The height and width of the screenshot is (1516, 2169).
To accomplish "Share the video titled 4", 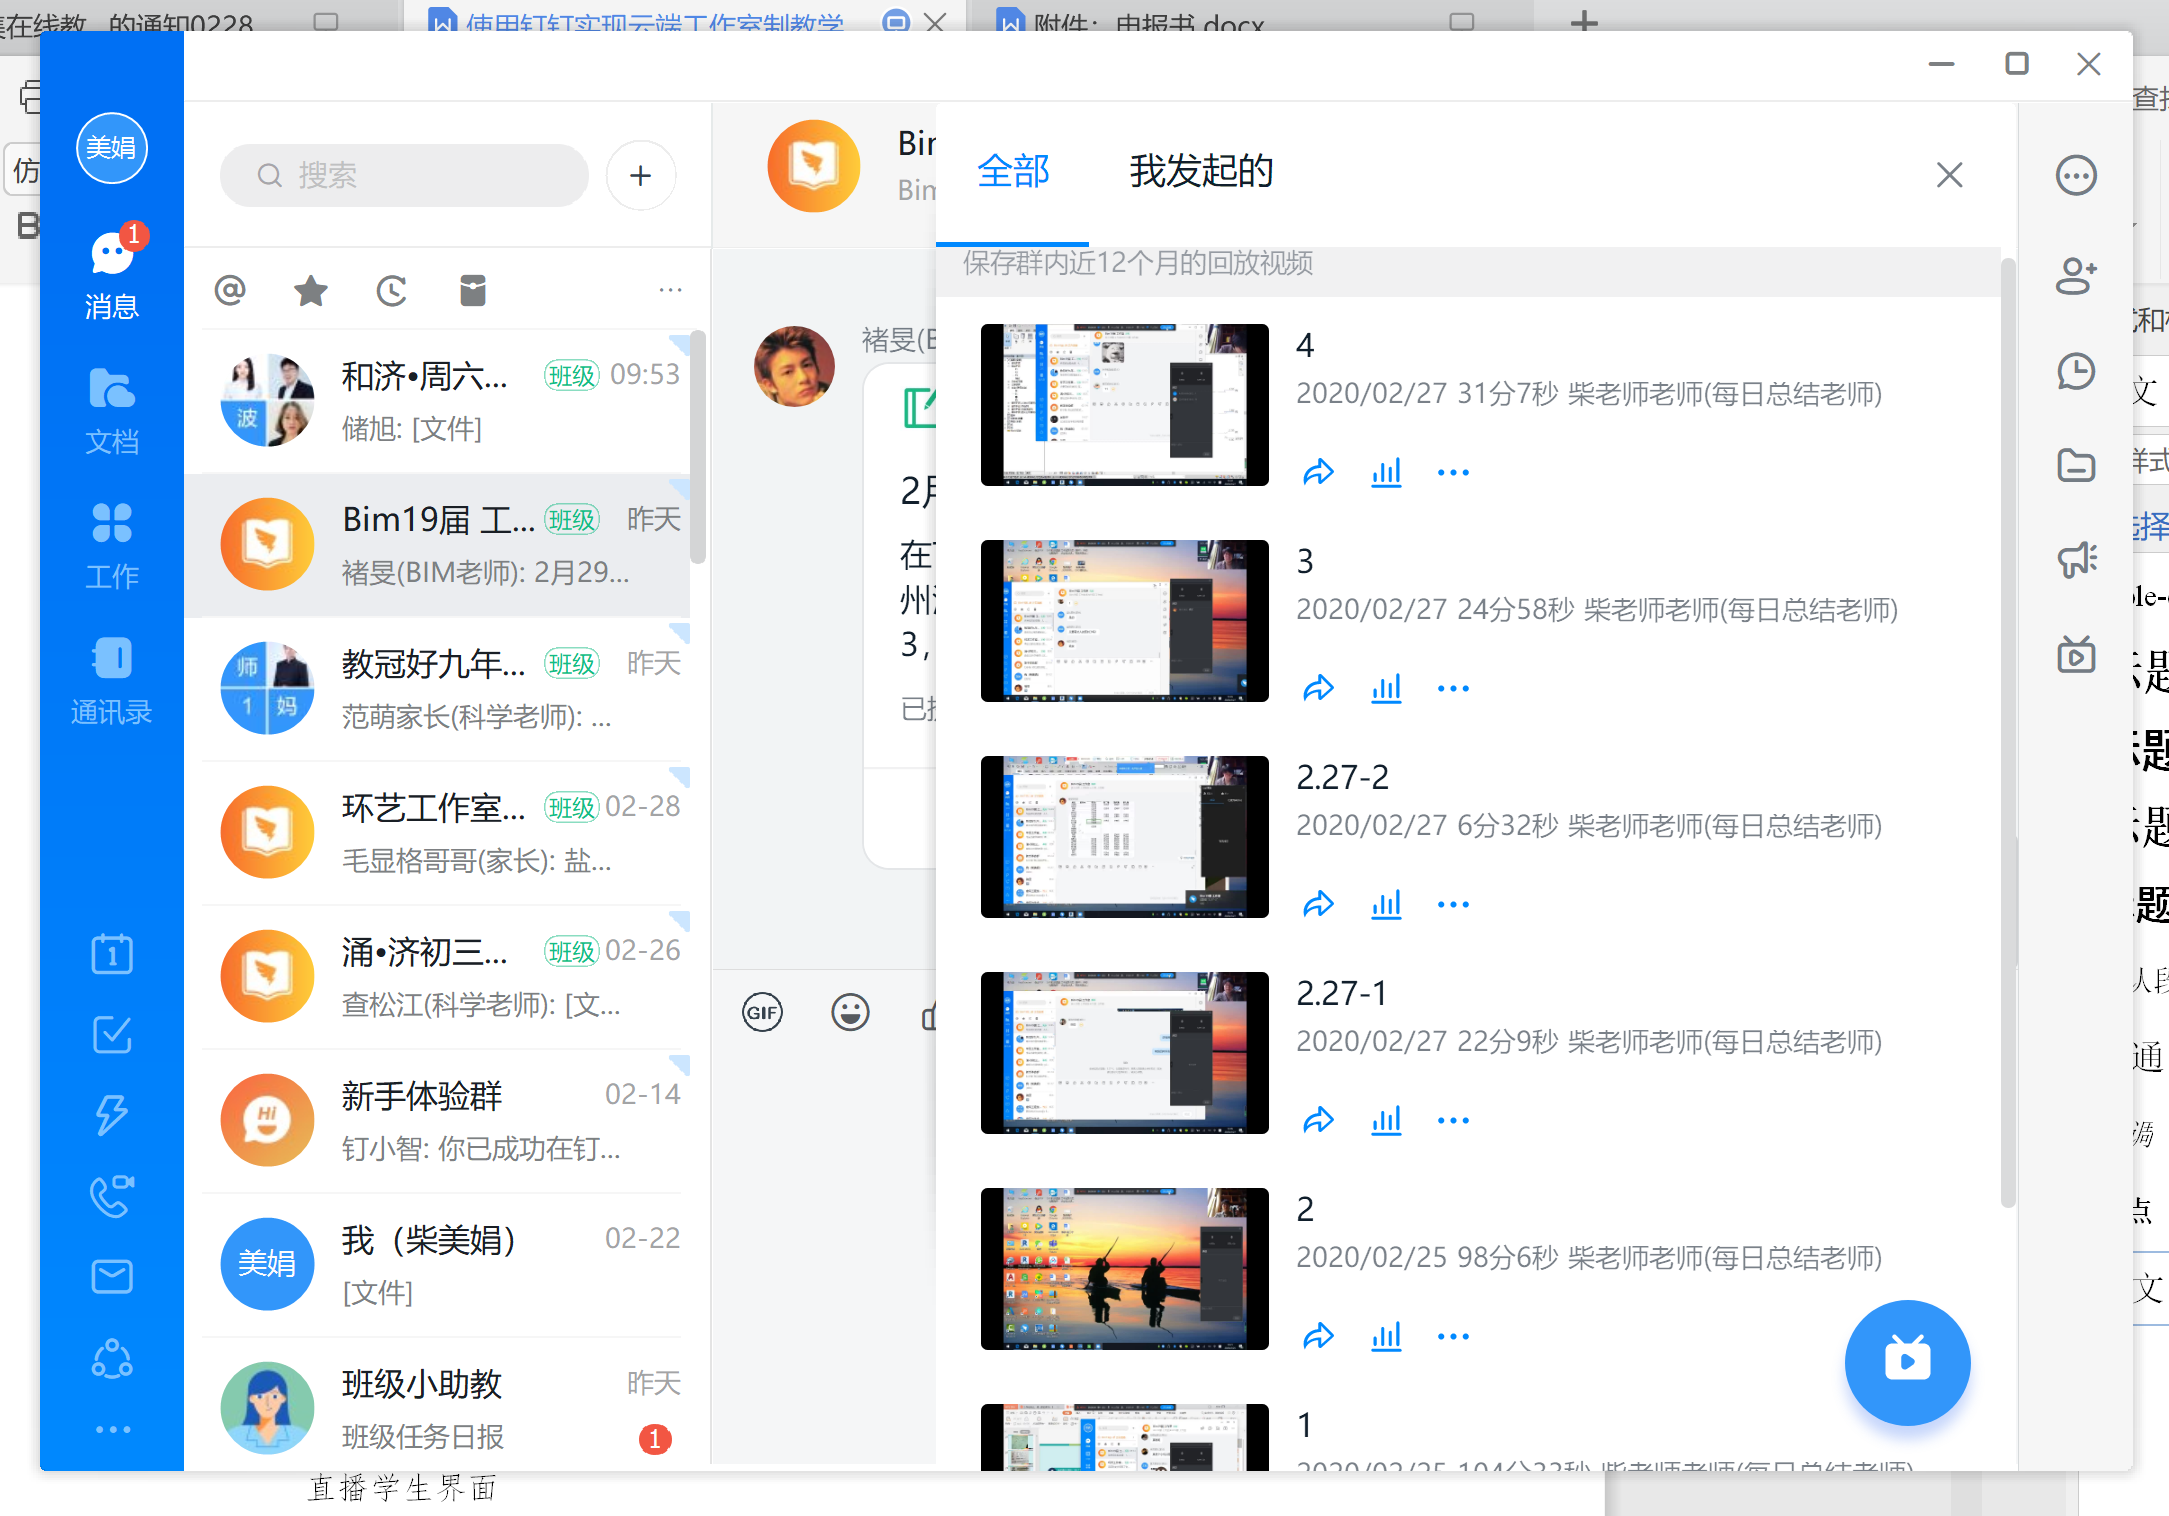I will tap(1318, 472).
